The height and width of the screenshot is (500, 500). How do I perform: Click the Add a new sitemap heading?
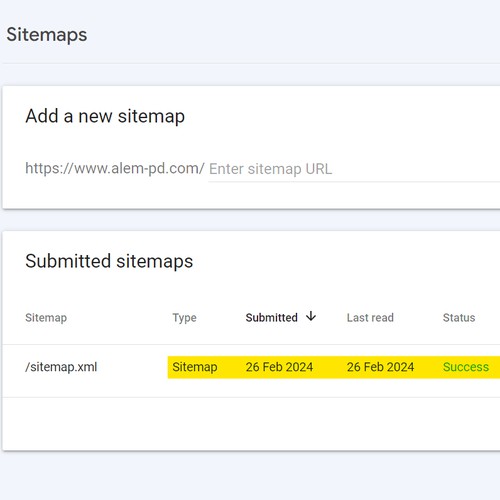(x=105, y=116)
